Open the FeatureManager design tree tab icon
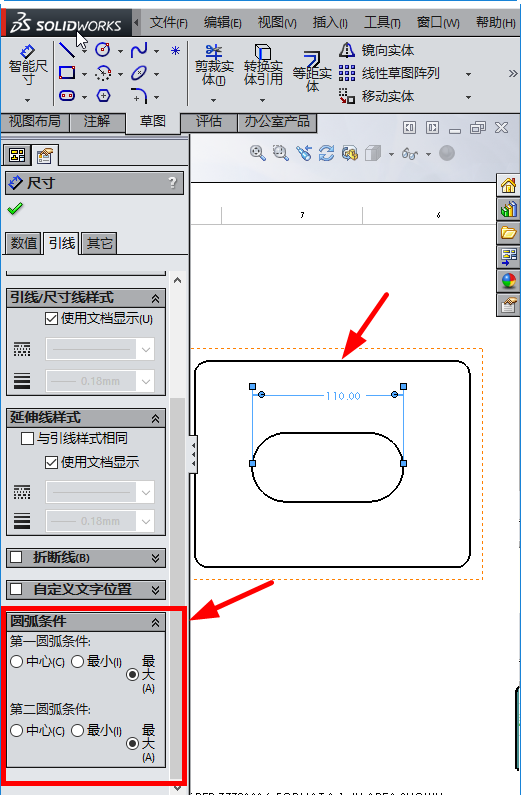 pyautogui.click(x=17, y=155)
